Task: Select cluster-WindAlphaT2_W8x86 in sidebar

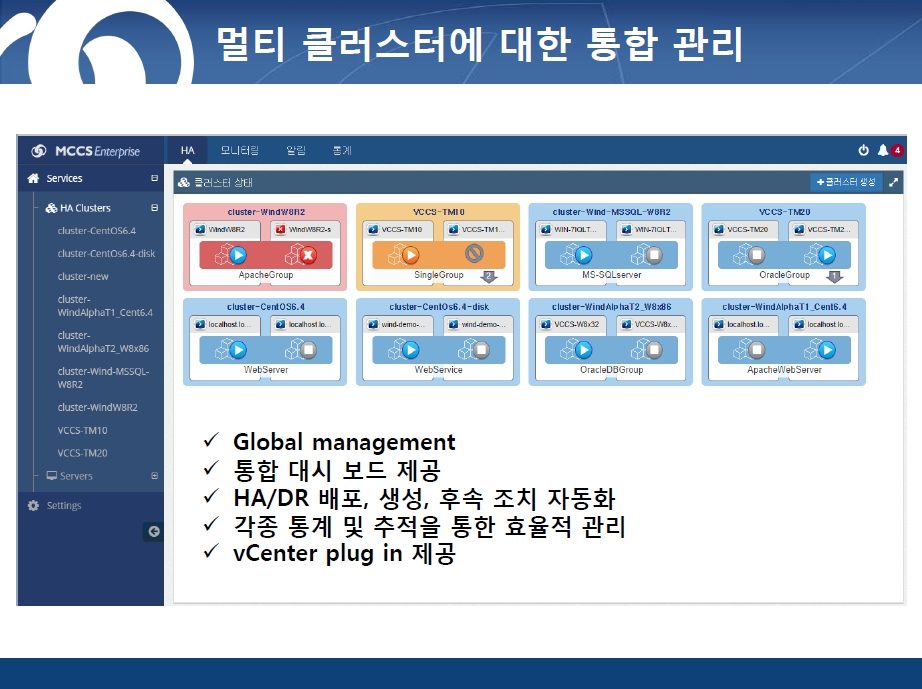Action: [x=103, y=342]
